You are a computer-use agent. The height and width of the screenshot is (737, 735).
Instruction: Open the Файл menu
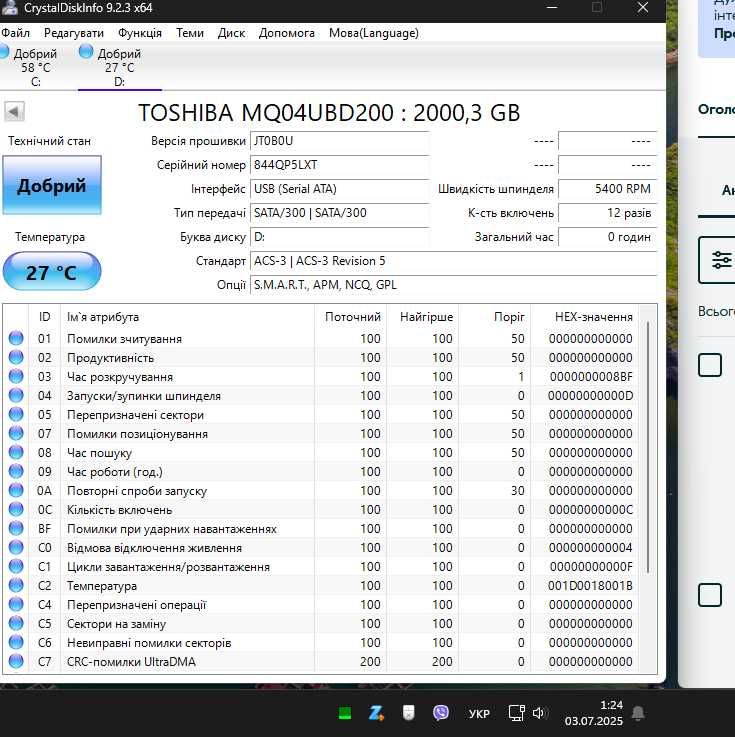tap(16, 33)
